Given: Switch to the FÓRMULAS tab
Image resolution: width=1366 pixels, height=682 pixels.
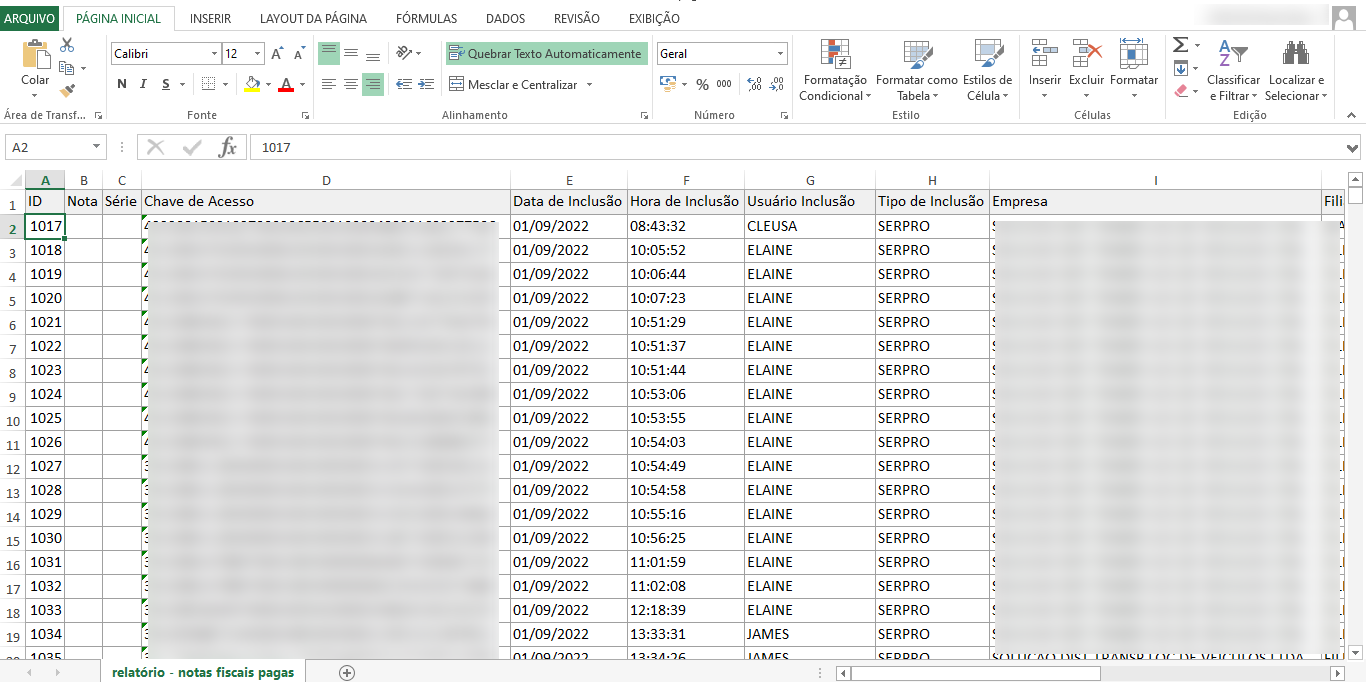Looking at the screenshot, I should point(426,18).
